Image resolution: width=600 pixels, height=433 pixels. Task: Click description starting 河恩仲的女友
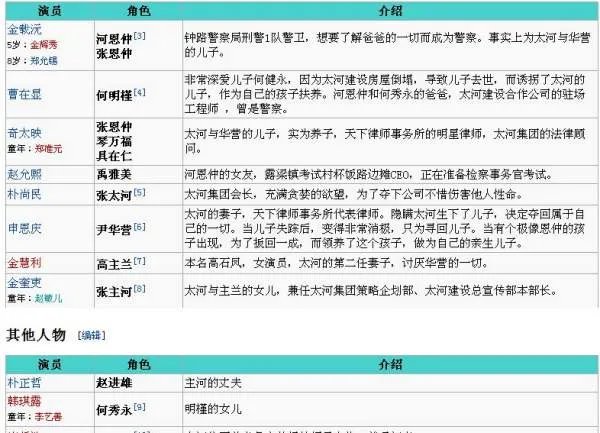369,175
